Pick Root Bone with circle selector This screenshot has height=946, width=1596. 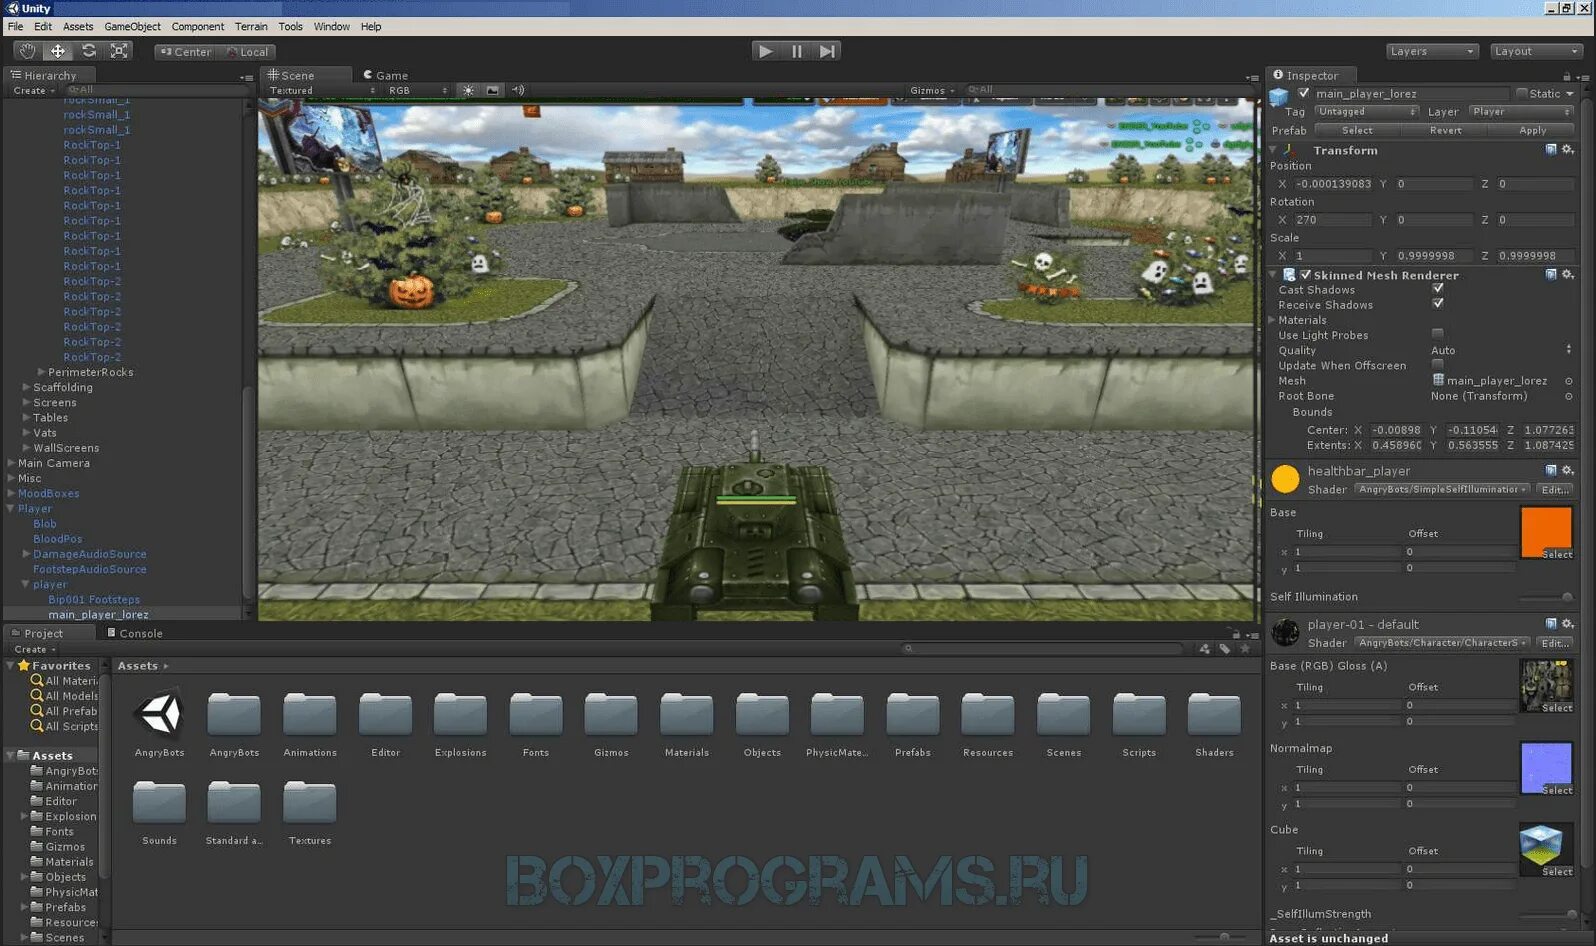pos(1568,396)
